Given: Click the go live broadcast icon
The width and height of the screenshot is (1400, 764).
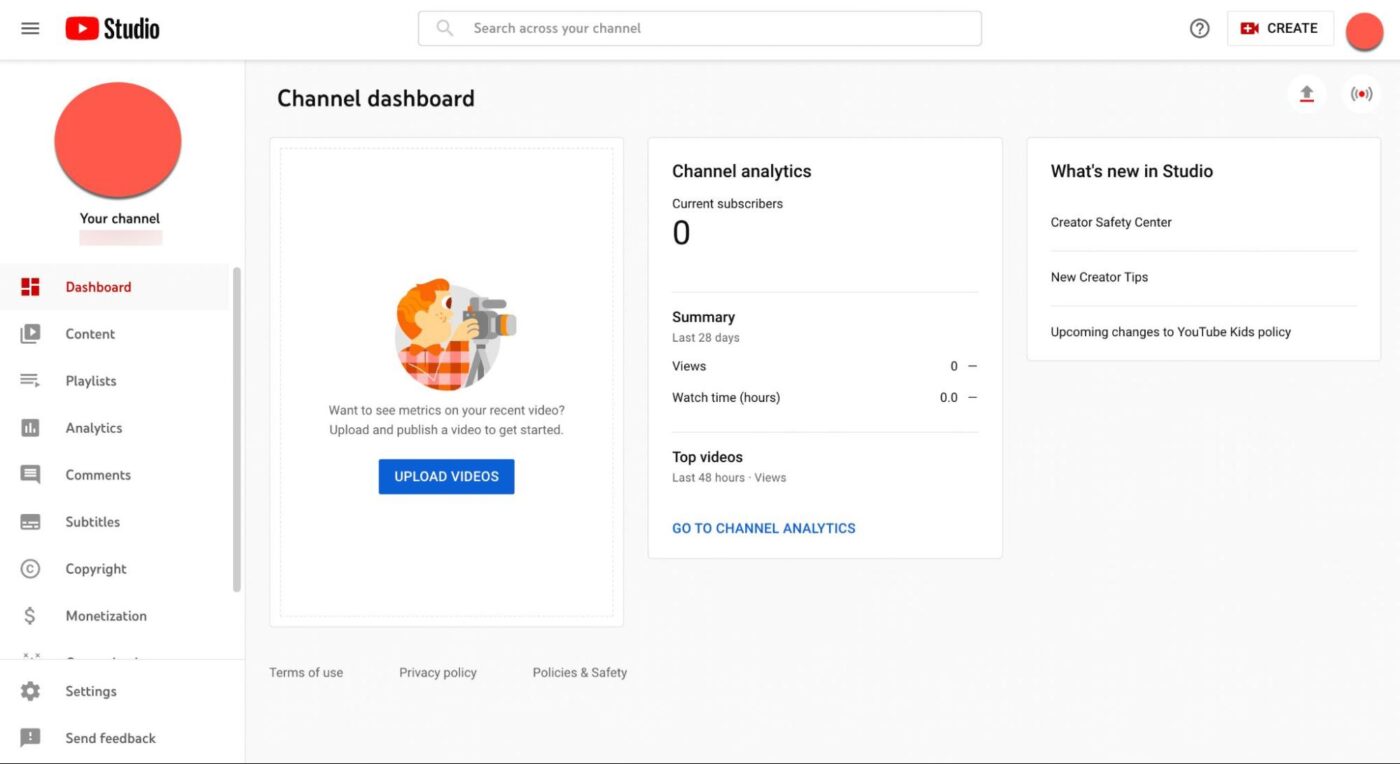Looking at the screenshot, I should (1361, 94).
